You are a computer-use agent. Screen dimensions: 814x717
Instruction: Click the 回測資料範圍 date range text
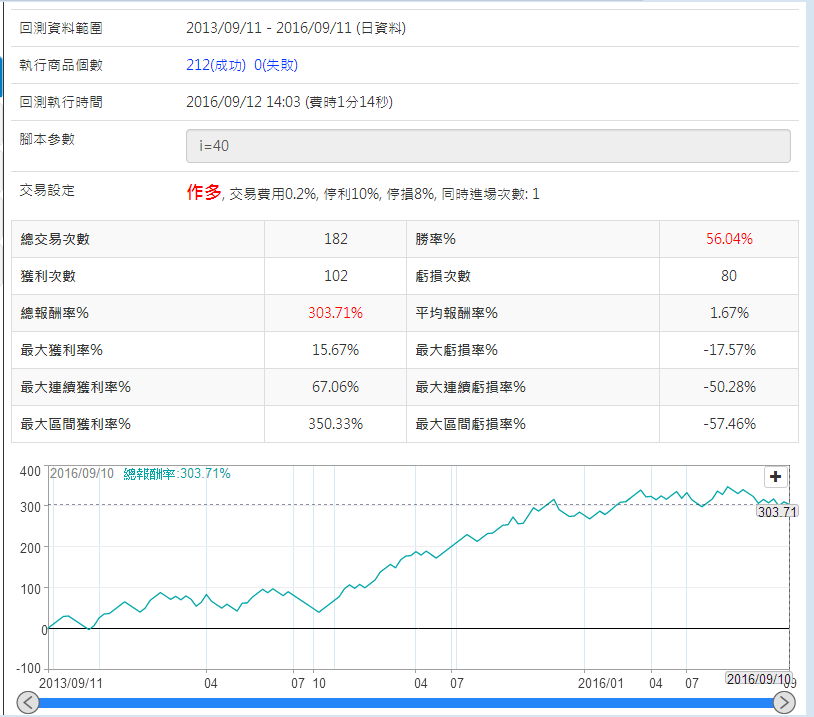coord(296,28)
